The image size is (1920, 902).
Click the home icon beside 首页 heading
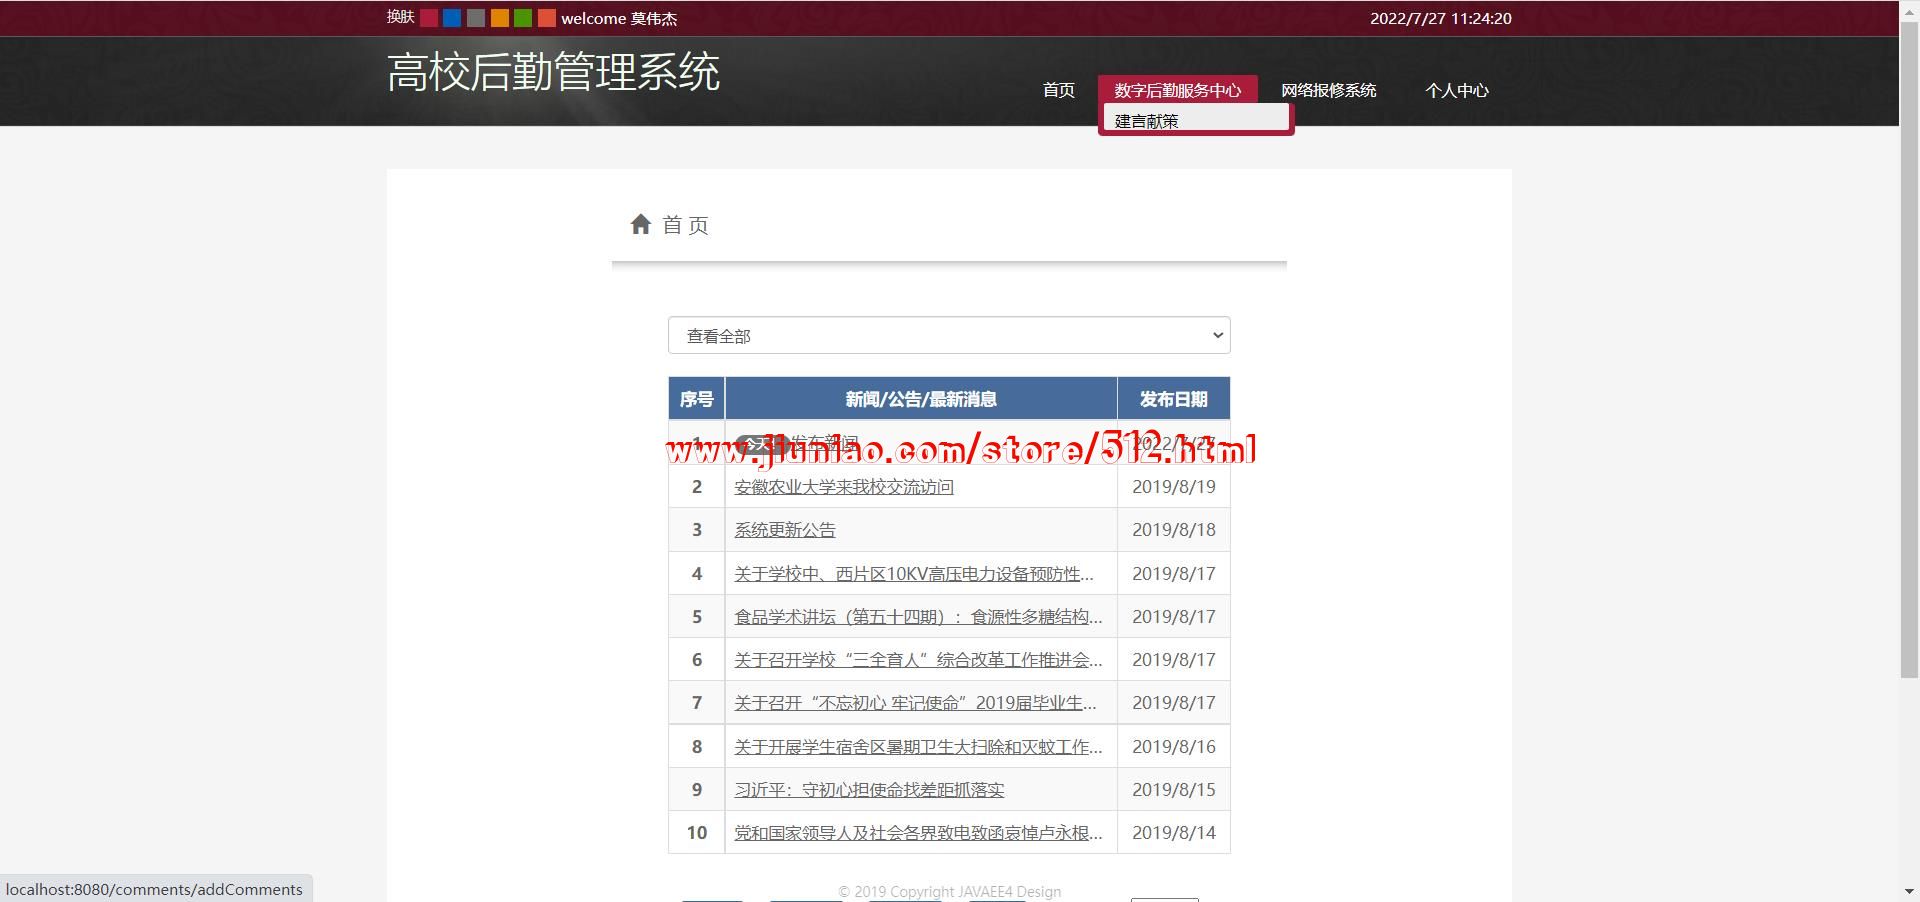tap(641, 225)
